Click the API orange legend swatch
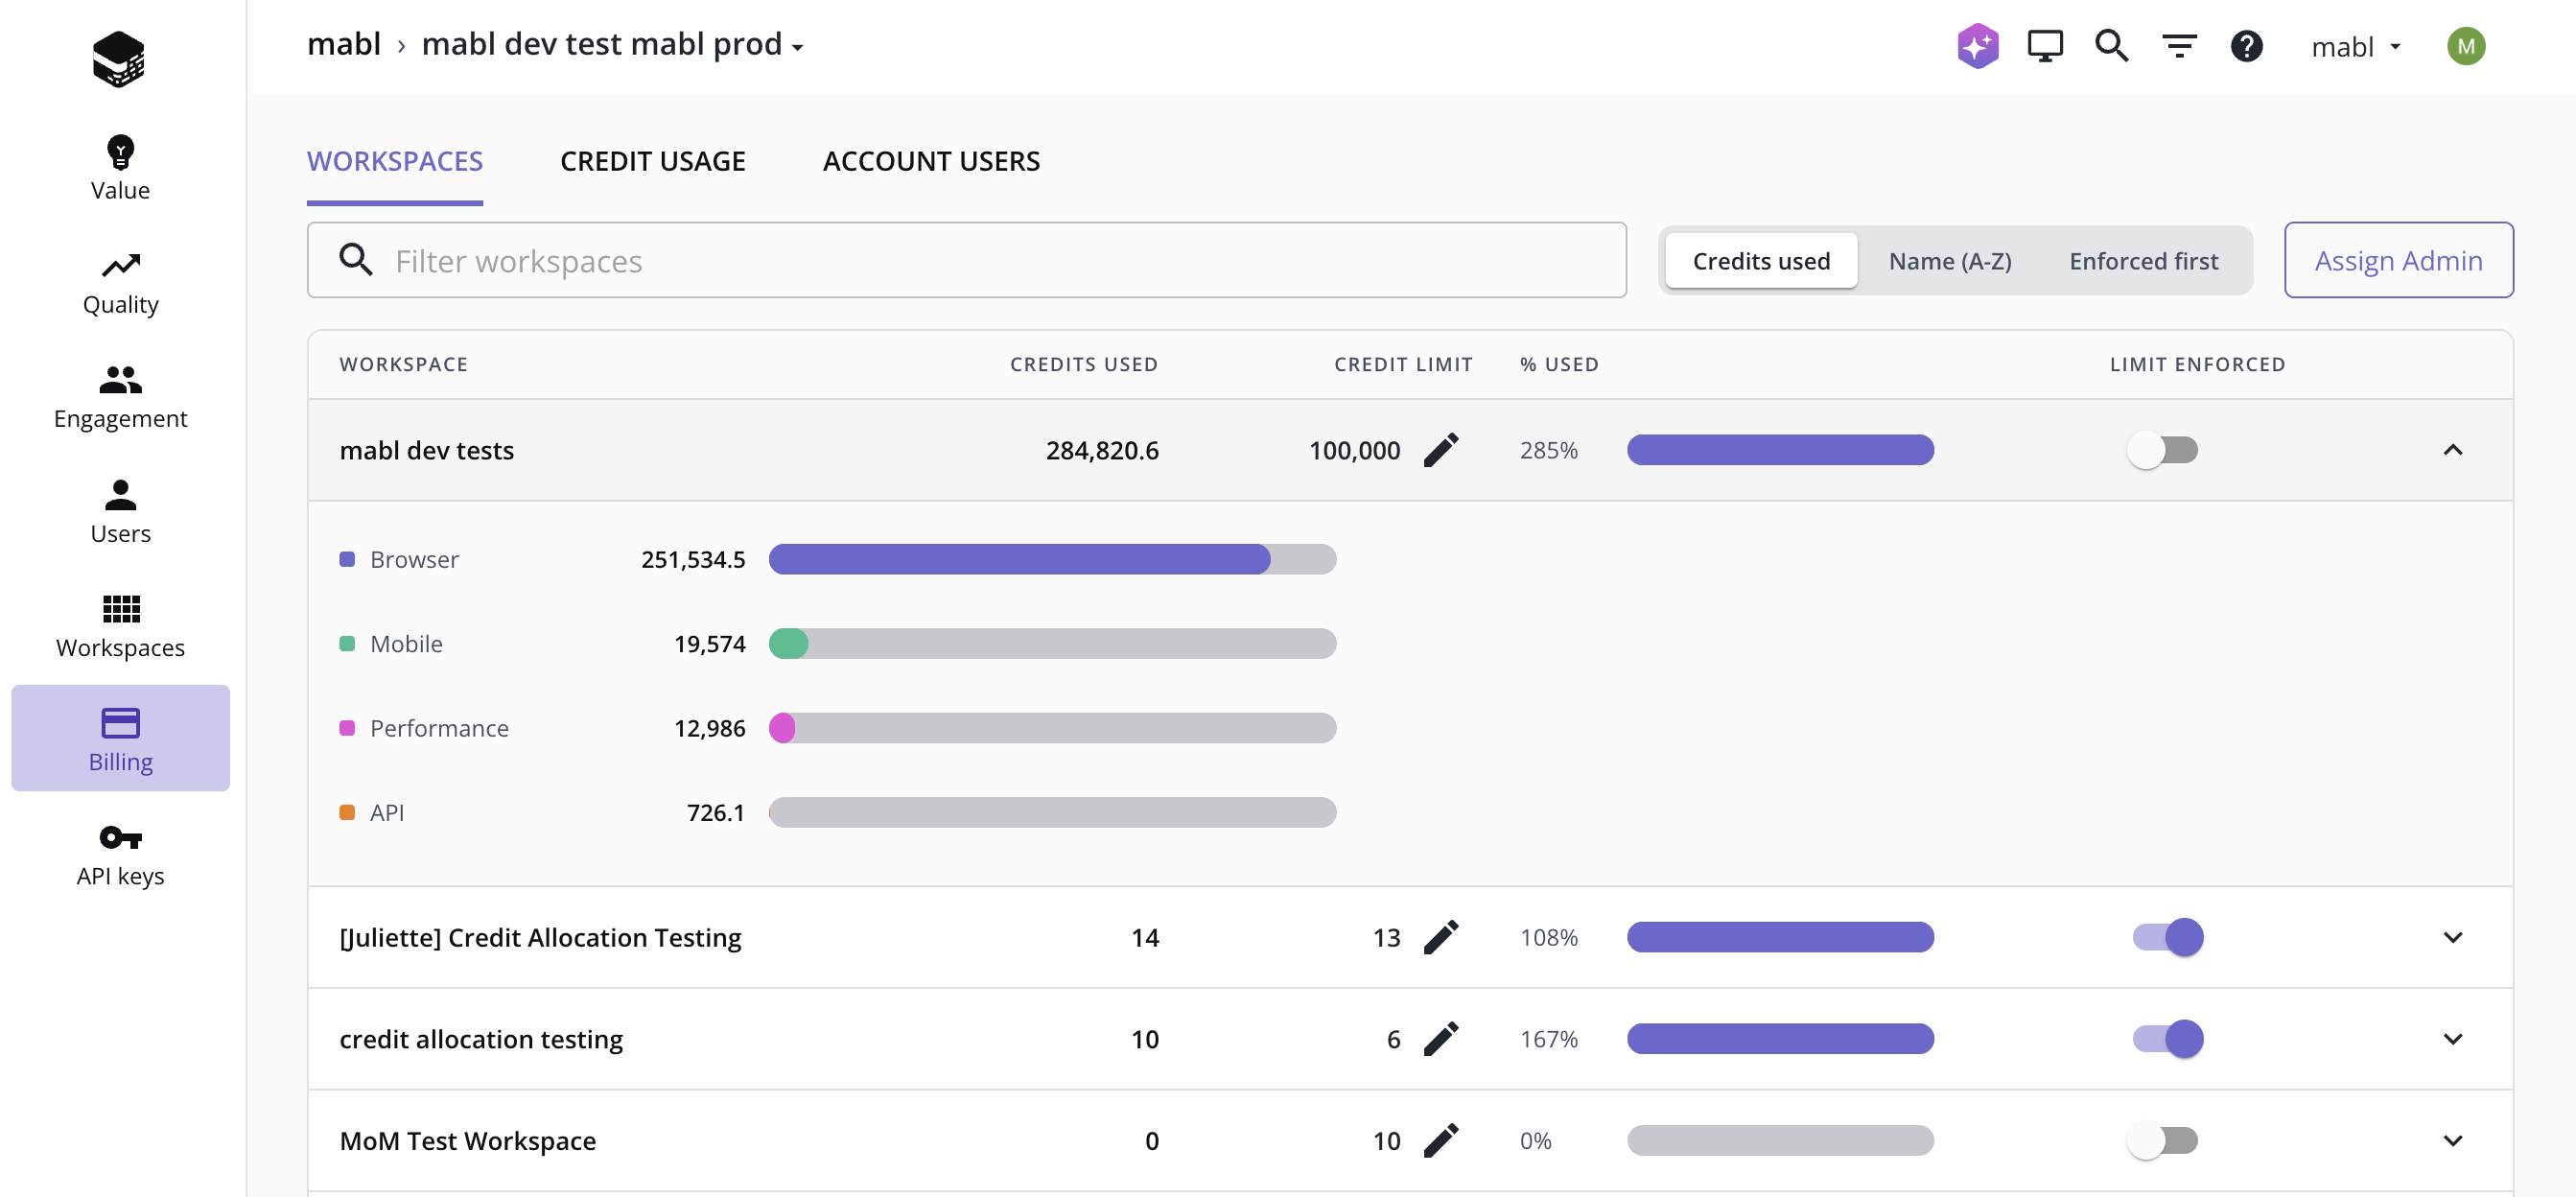Screen dimensions: 2576x1197 coord(347,812)
